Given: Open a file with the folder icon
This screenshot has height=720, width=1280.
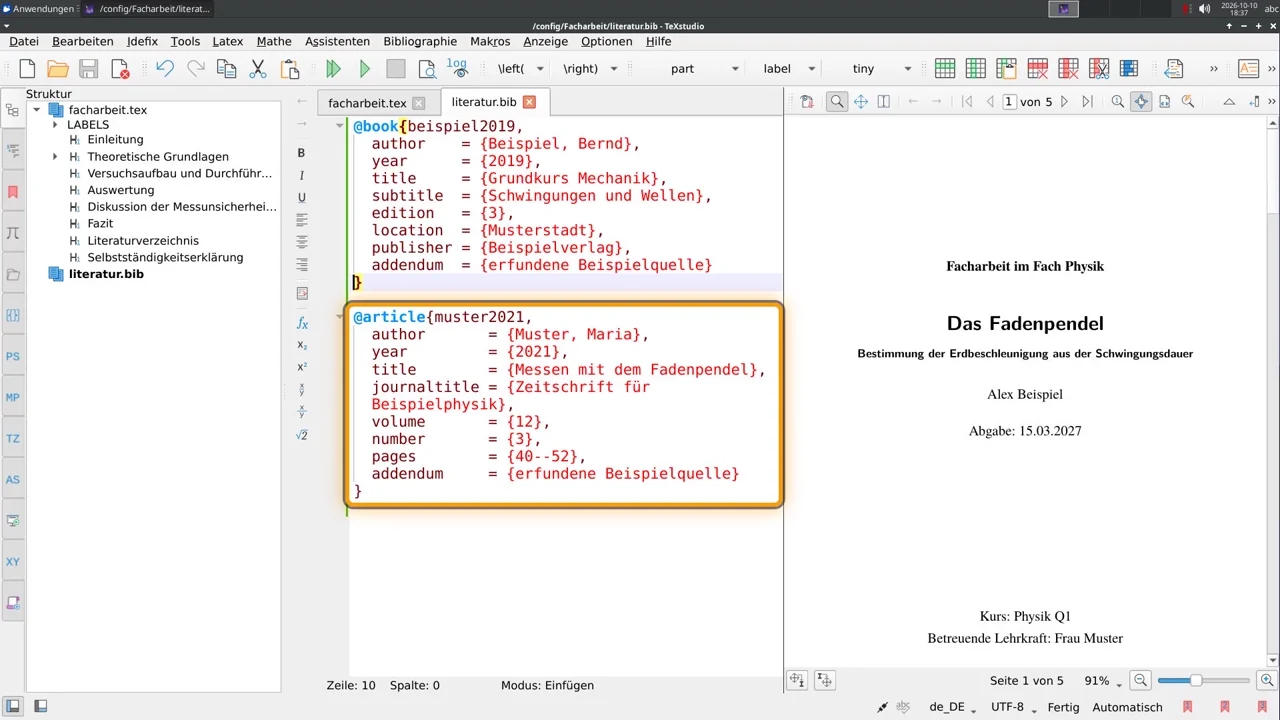Looking at the screenshot, I should tap(58, 69).
